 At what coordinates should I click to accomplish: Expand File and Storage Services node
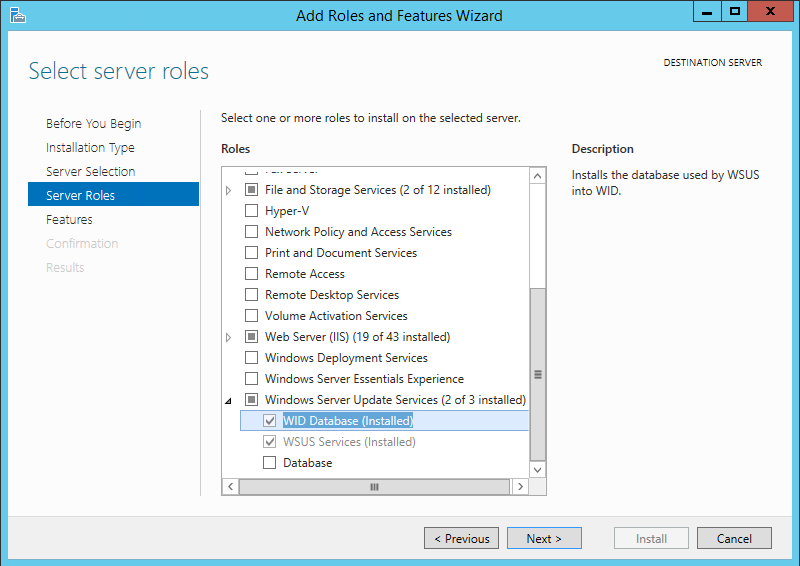(229, 190)
